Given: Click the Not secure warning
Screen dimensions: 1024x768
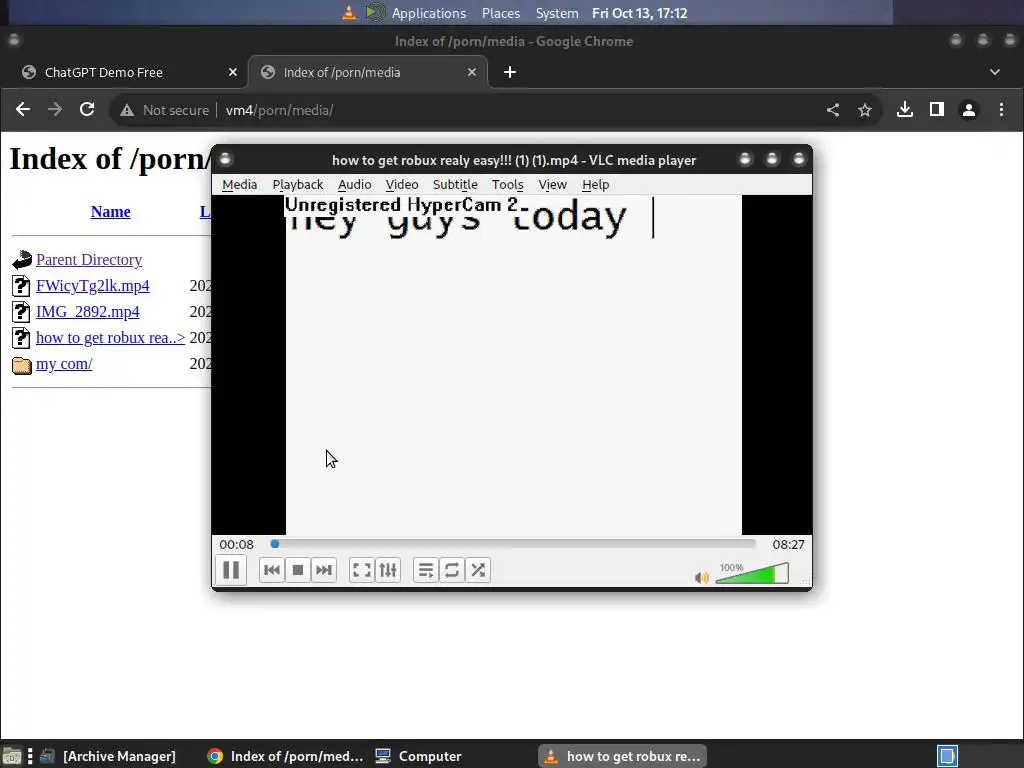Looking at the screenshot, I should coord(165,110).
